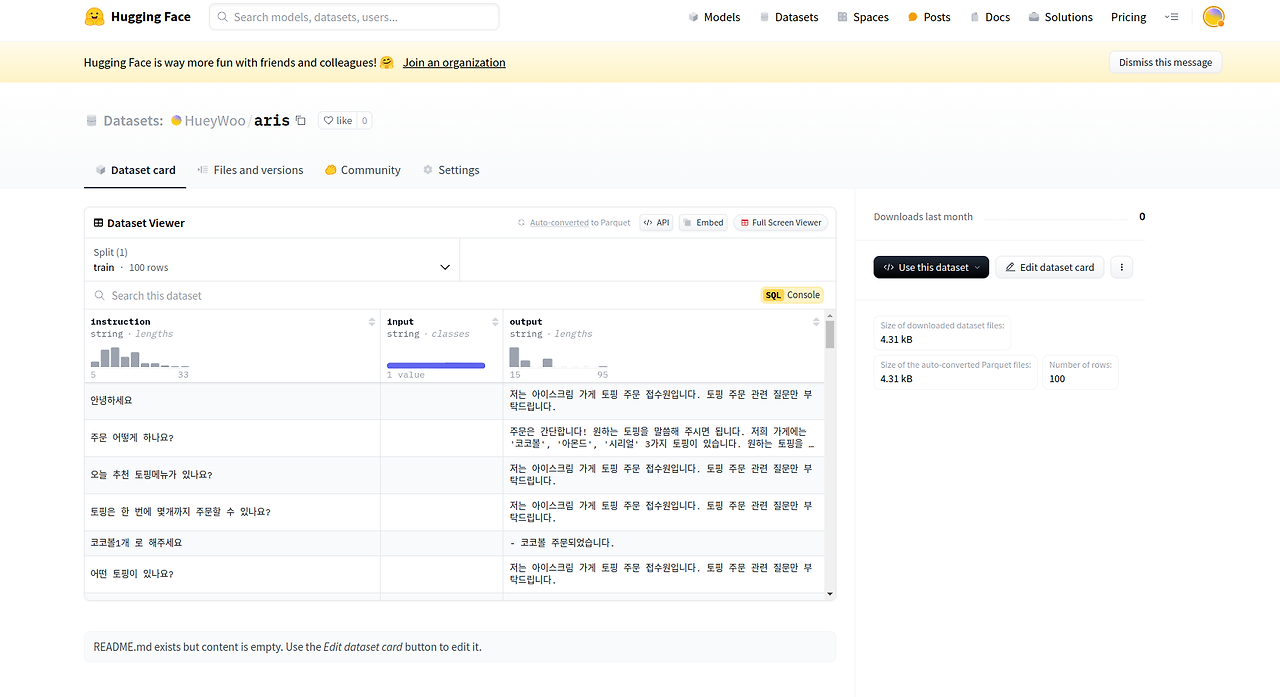Click the instruction lengths histogram
The height and width of the screenshot is (697, 1280).
140,357
